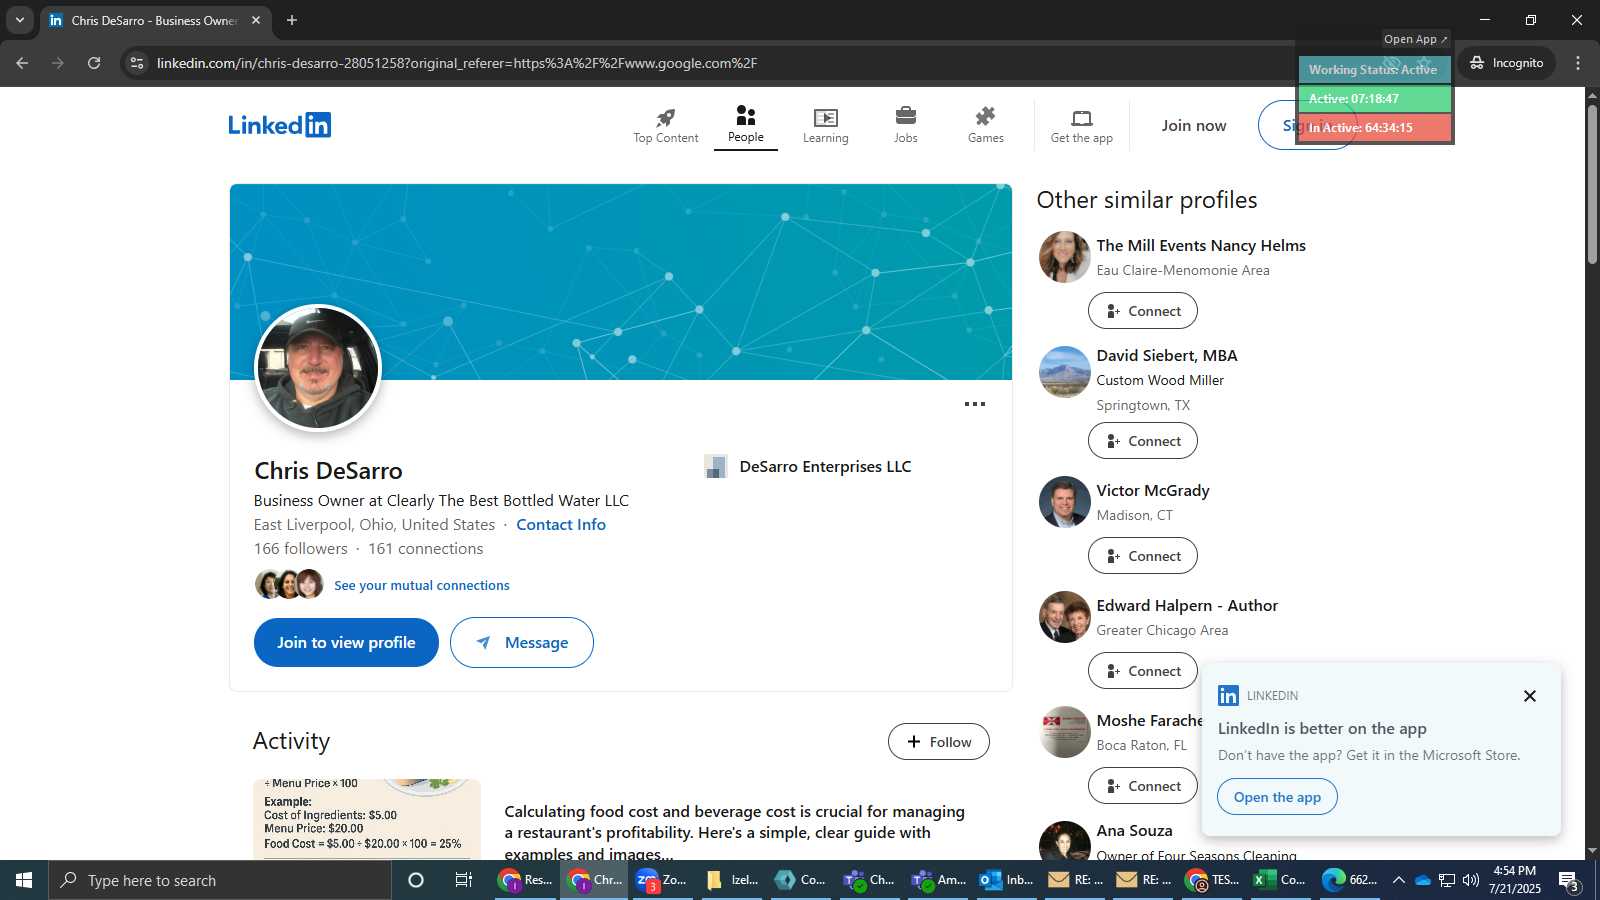Open the notification center icon
1600x900 pixels.
coord(1569,881)
